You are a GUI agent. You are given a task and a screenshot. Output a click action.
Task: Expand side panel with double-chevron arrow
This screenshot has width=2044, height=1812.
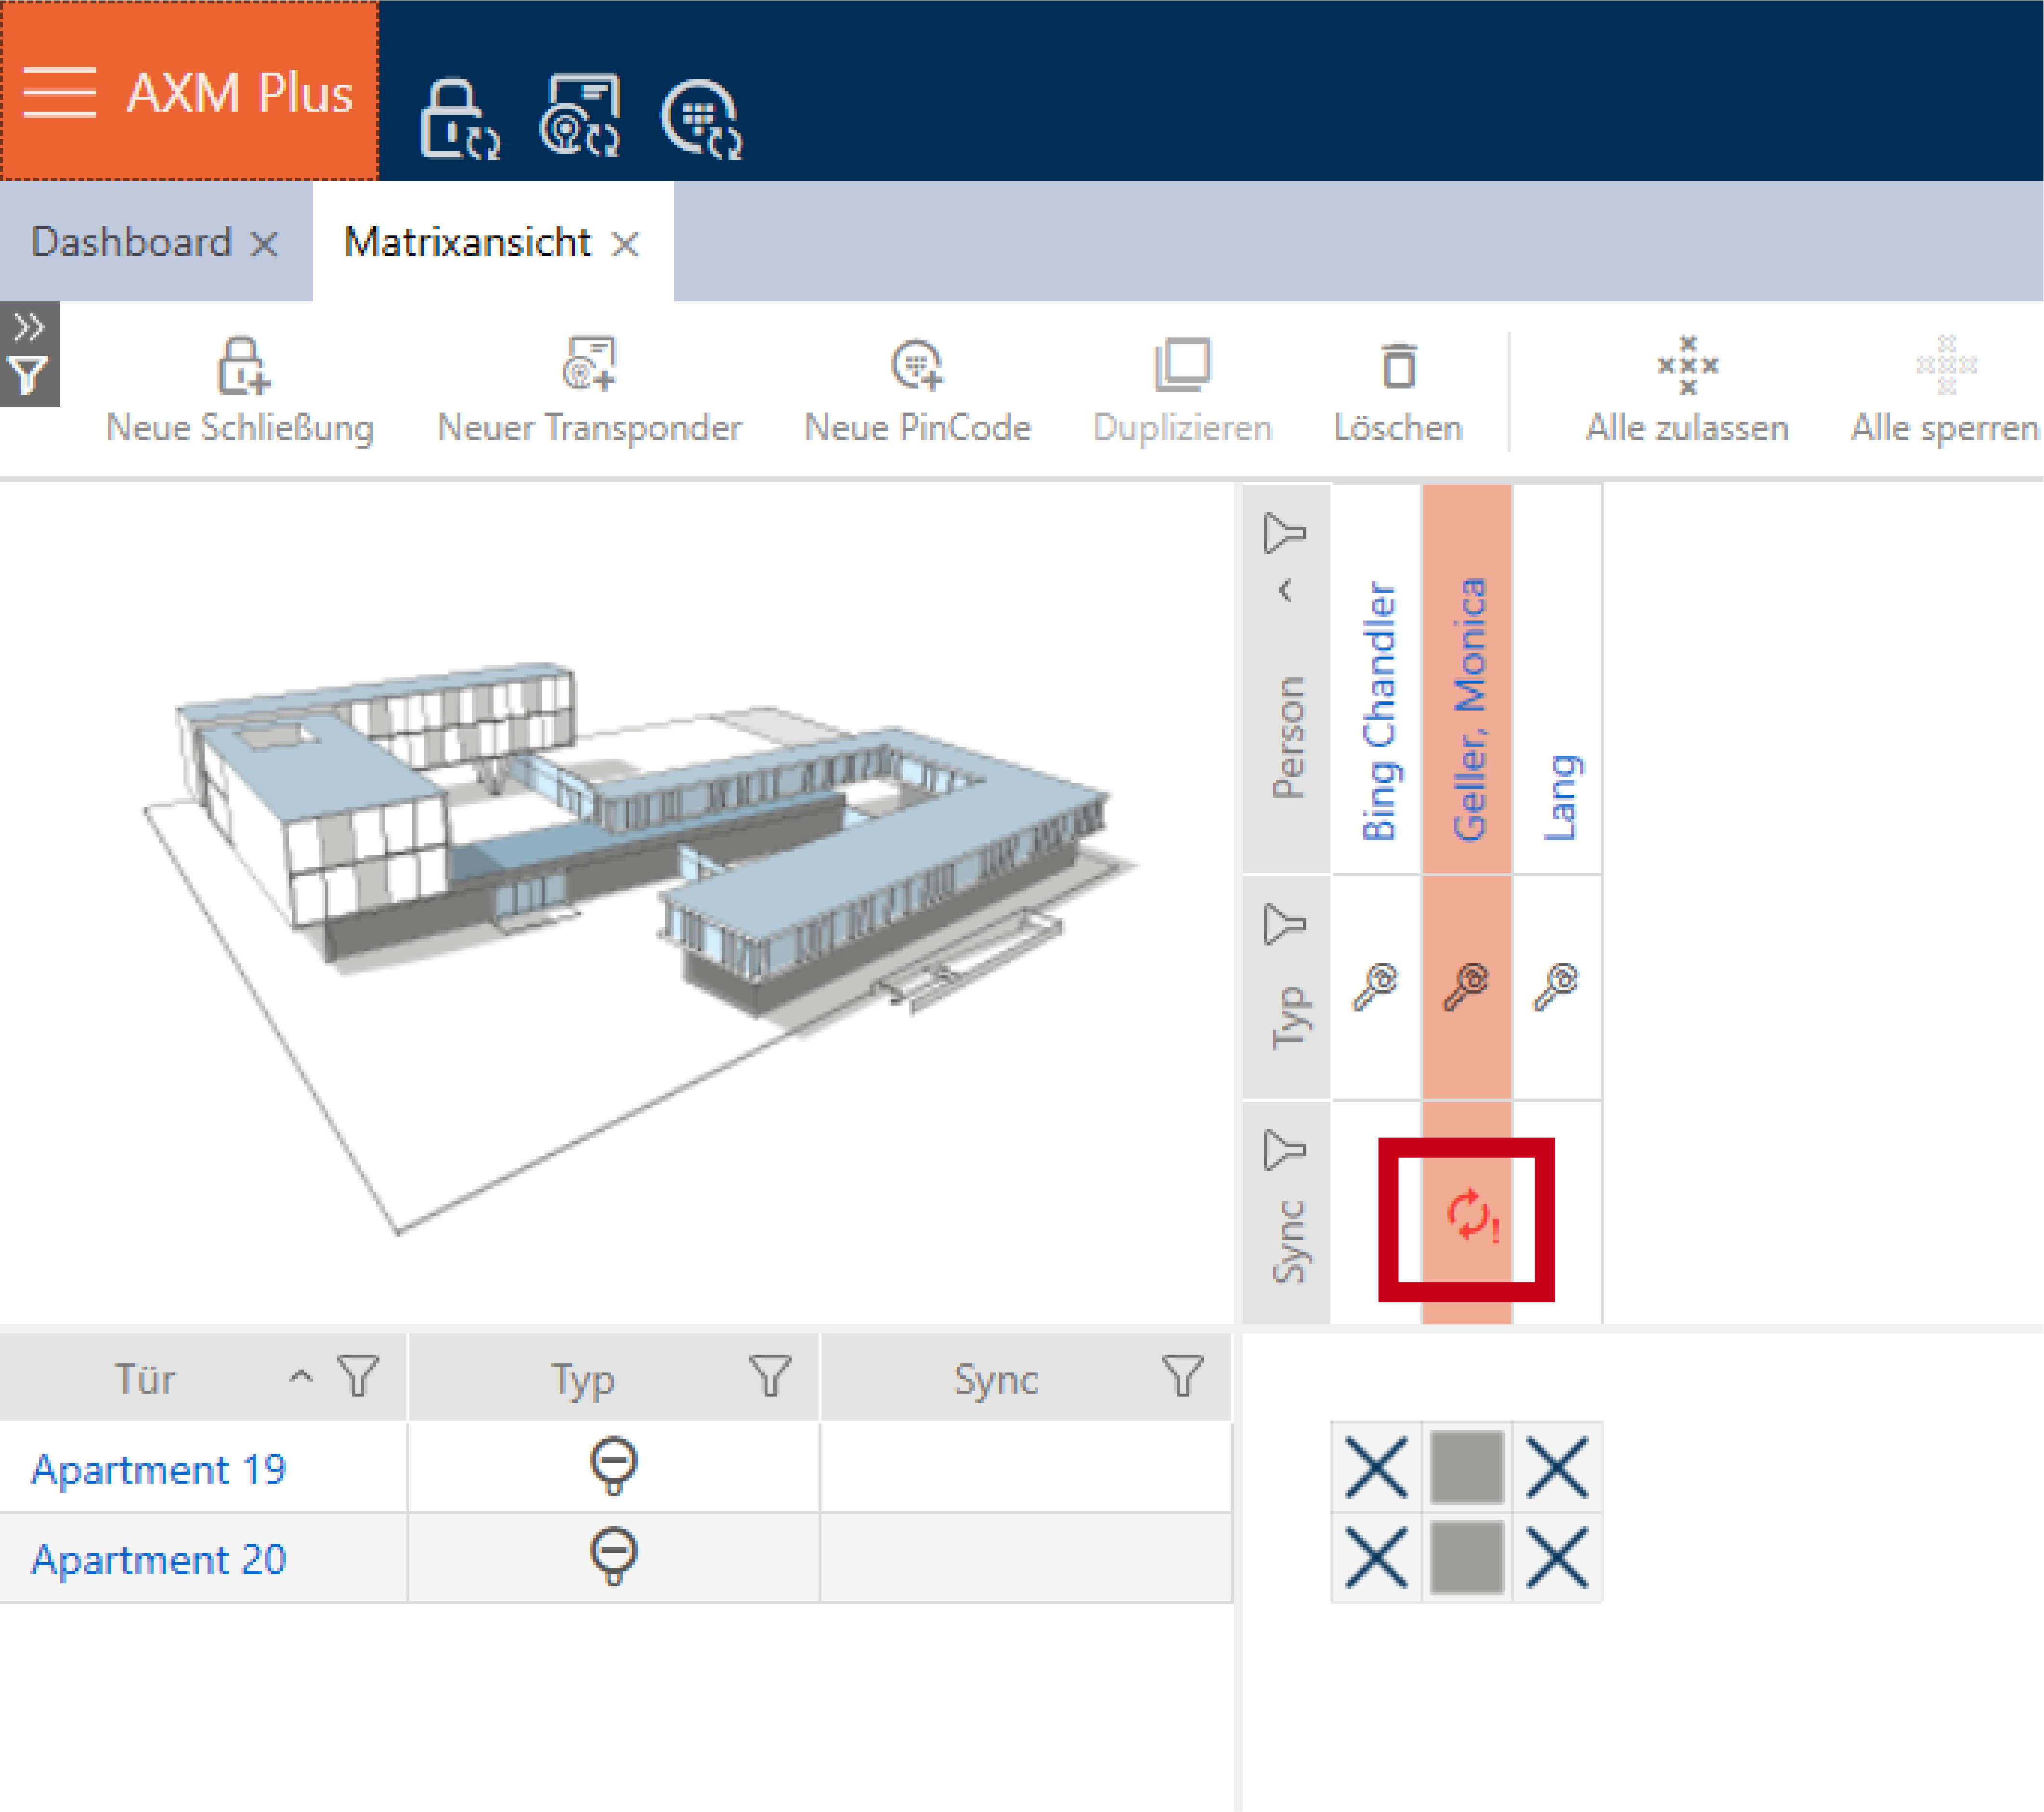click(x=28, y=327)
